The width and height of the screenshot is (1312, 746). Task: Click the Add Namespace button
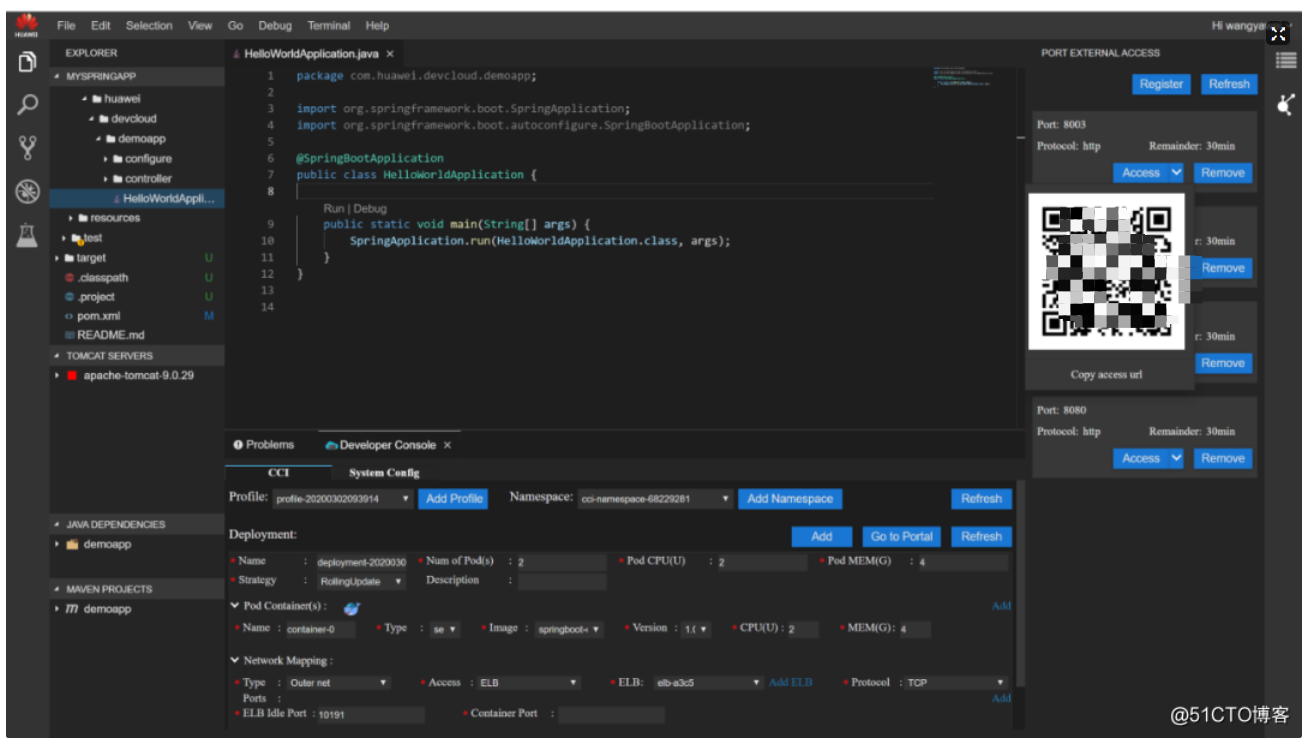point(790,499)
